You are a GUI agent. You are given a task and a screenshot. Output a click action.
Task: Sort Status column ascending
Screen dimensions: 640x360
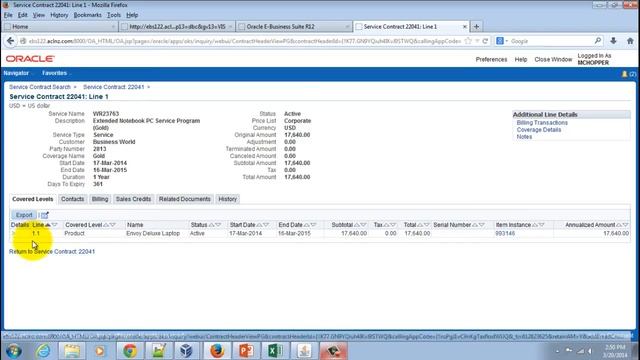point(211,225)
